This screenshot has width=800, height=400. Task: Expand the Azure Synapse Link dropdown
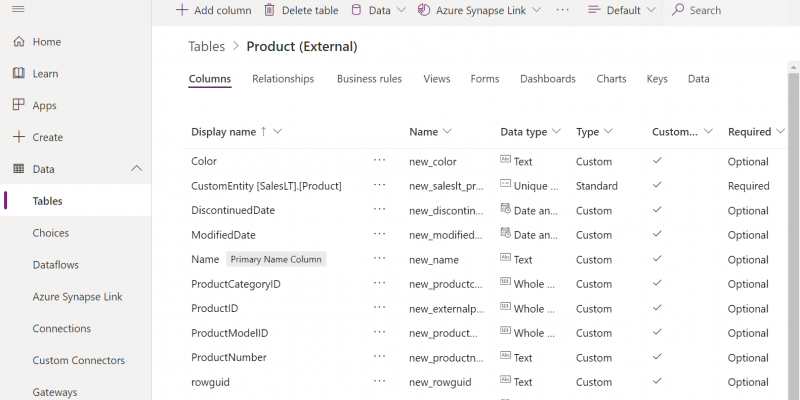pos(536,10)
